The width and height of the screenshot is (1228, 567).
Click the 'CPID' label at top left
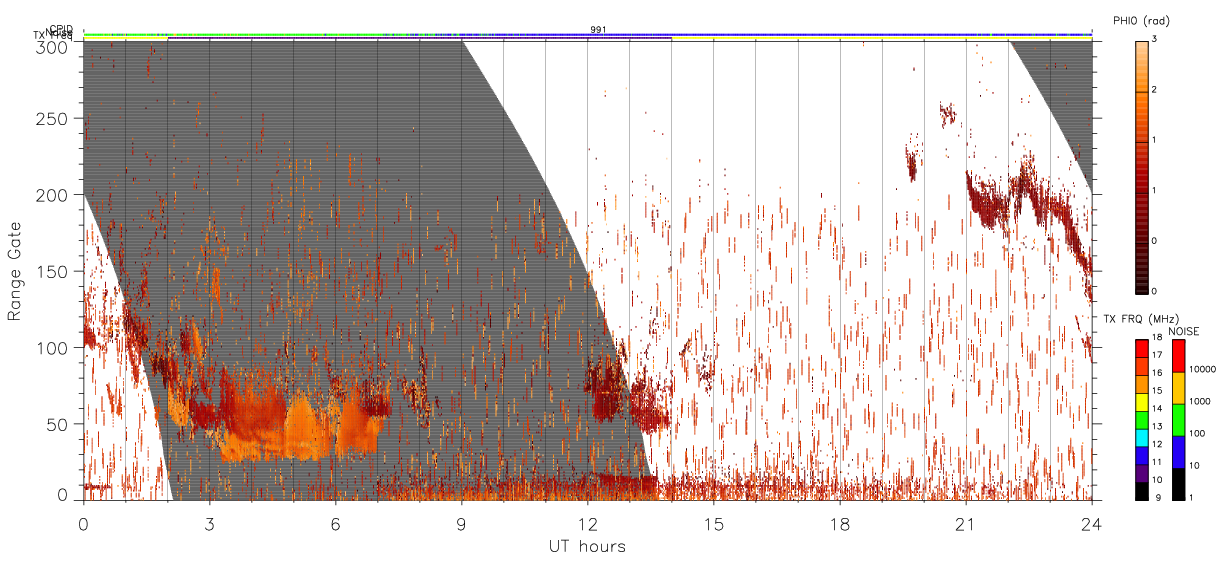[61, 29]
